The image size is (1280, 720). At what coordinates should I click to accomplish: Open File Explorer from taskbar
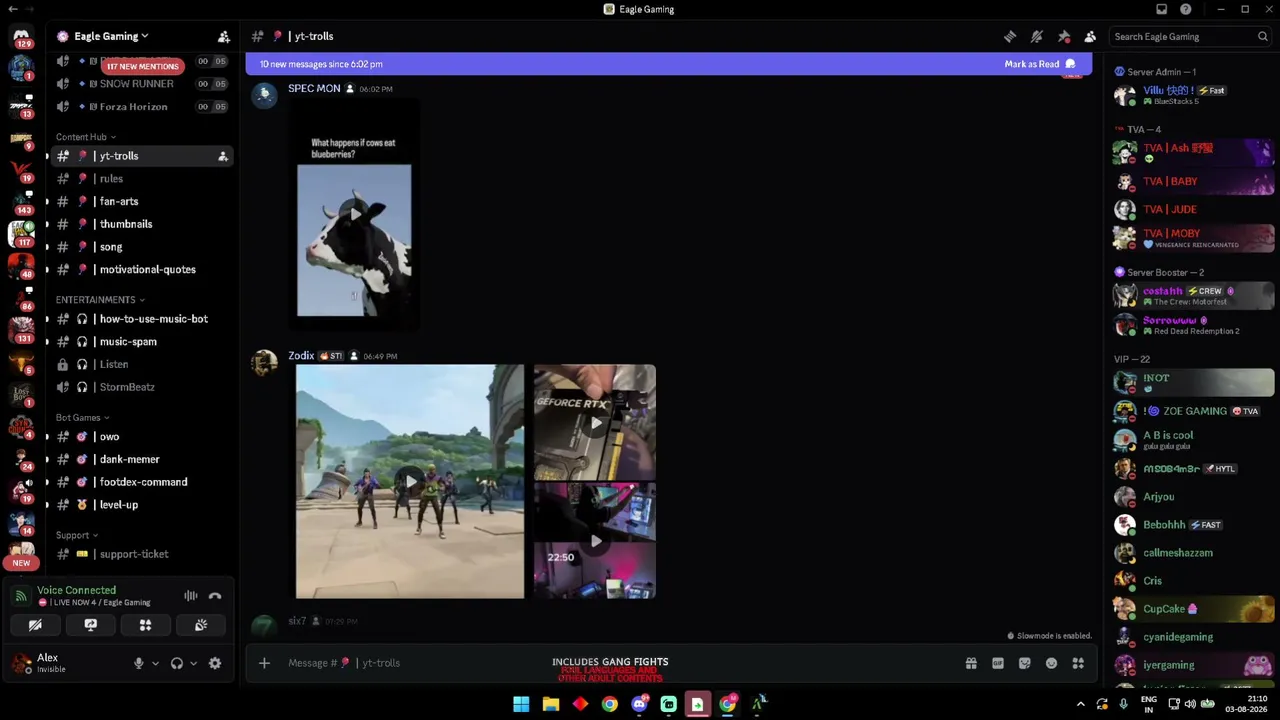pyautogui.click(x=551, y=704)
